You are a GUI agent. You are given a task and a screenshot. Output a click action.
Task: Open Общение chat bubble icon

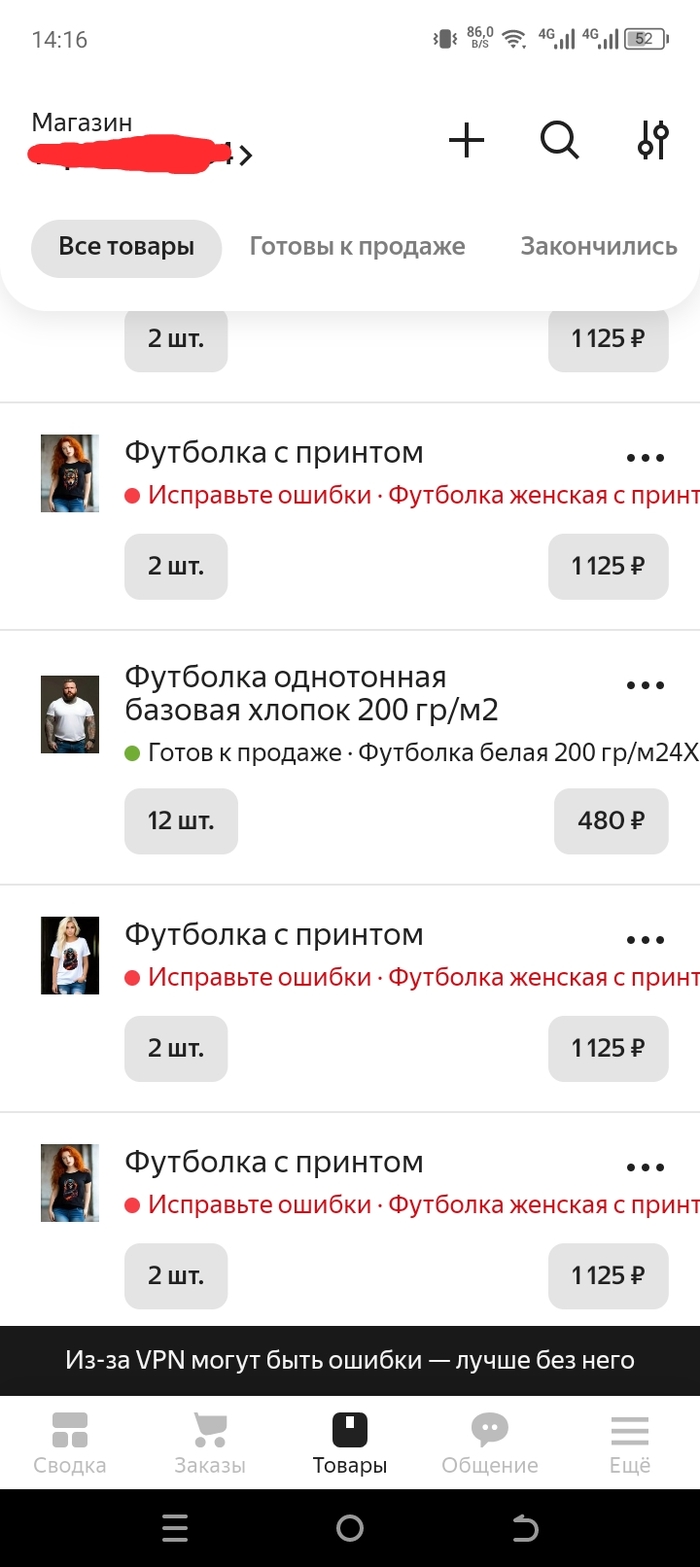(x=490, y=1430)
